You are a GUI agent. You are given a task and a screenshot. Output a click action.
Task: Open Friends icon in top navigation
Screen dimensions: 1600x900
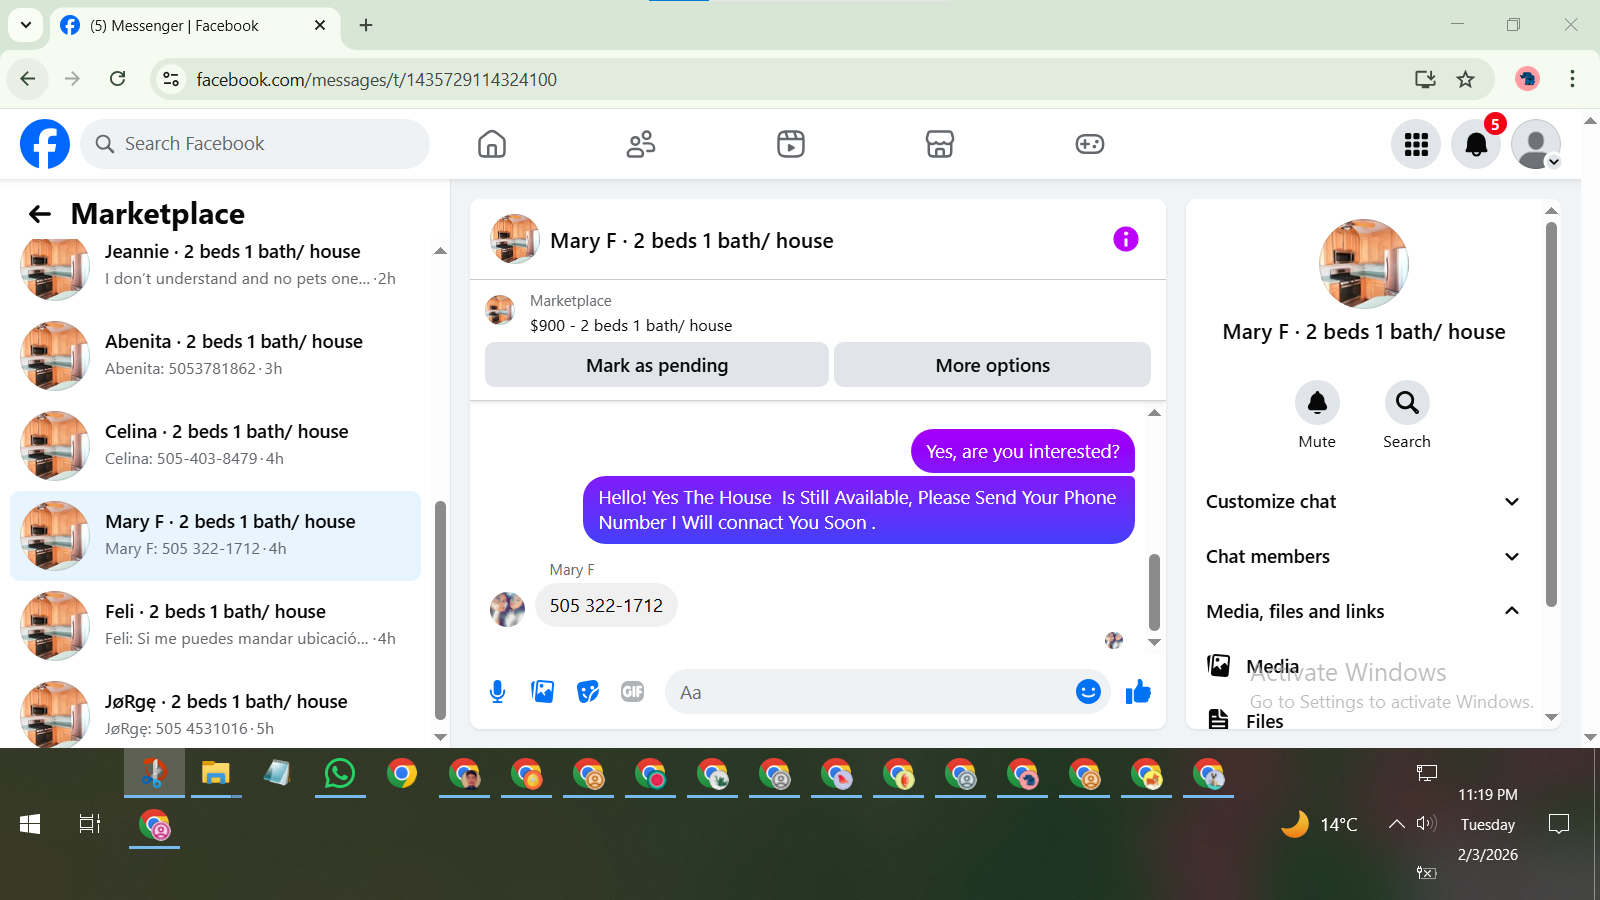pyautogui.click(x=641, y=144)
